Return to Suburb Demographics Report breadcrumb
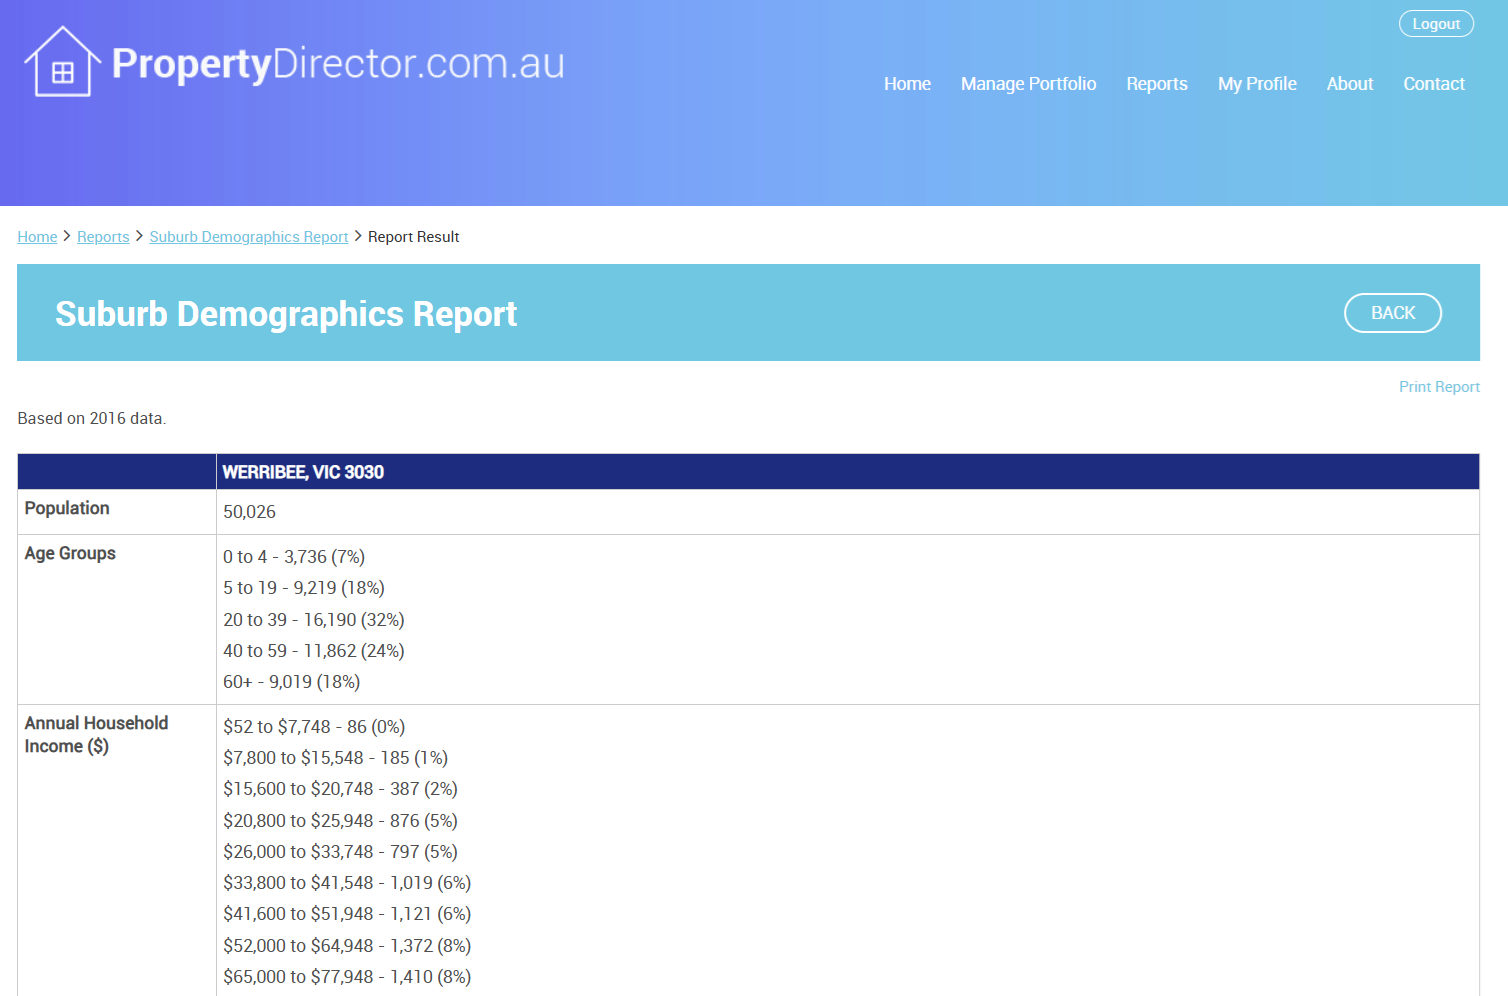Viewport: 1508px width, 996px height. (248, 237)
